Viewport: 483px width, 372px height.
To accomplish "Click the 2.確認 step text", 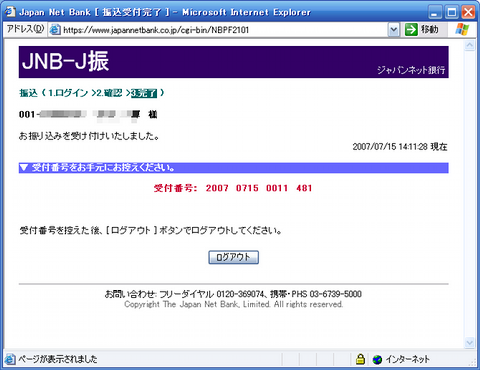I will click(109, 93).
